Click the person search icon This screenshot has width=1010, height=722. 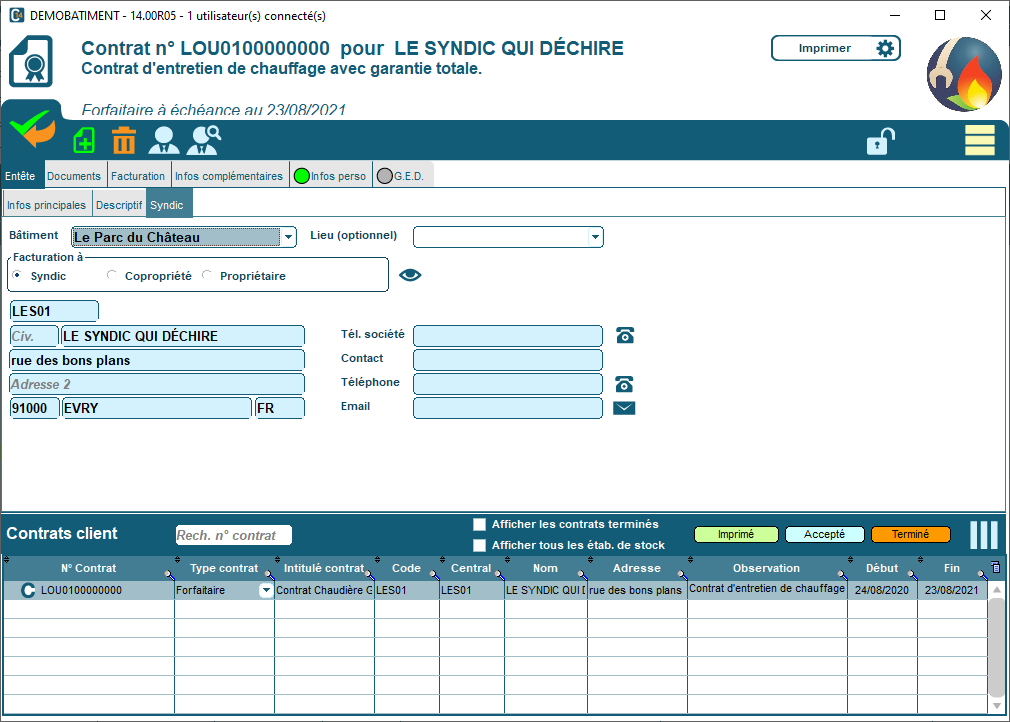click(204, 140)
